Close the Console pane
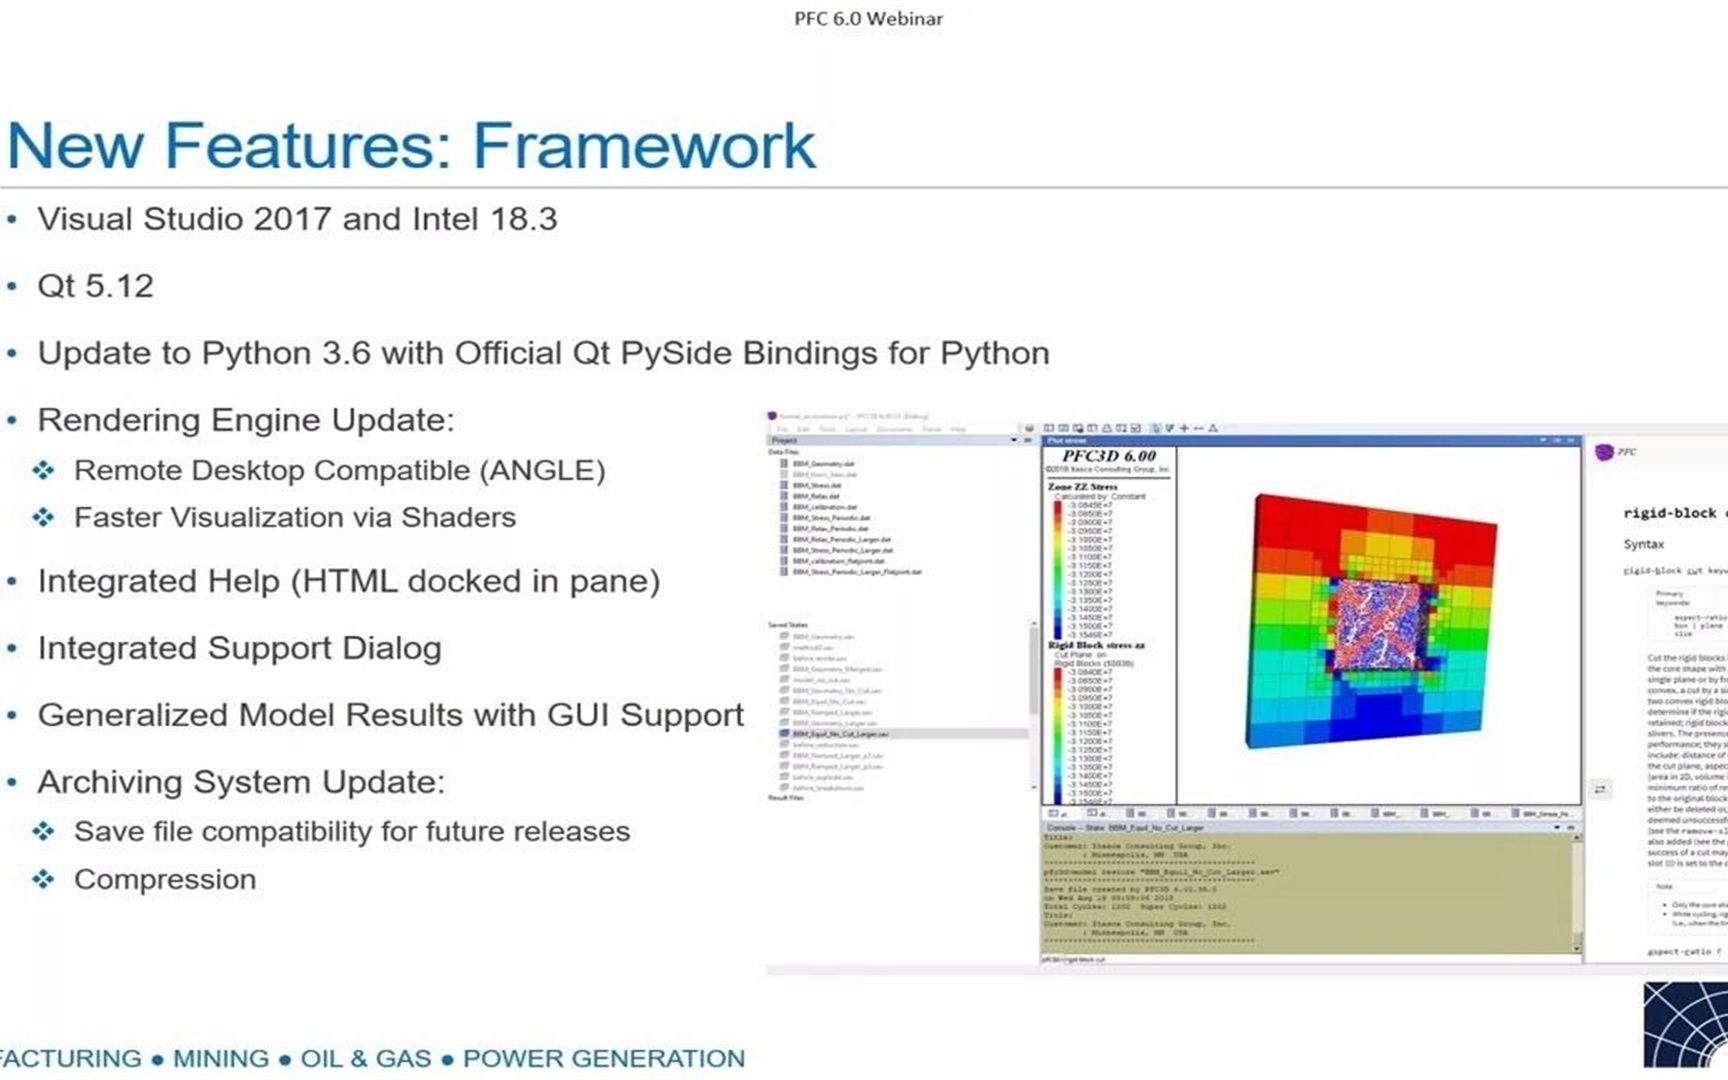1728x1080 pixels. tap(1571, 828)
